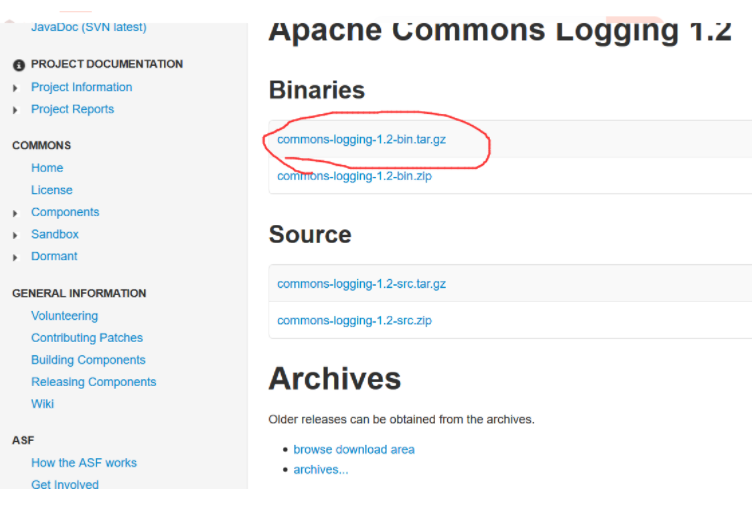Open the Project Information link
The height and width of the screenshot is (507, 752).
pos(82,87)
